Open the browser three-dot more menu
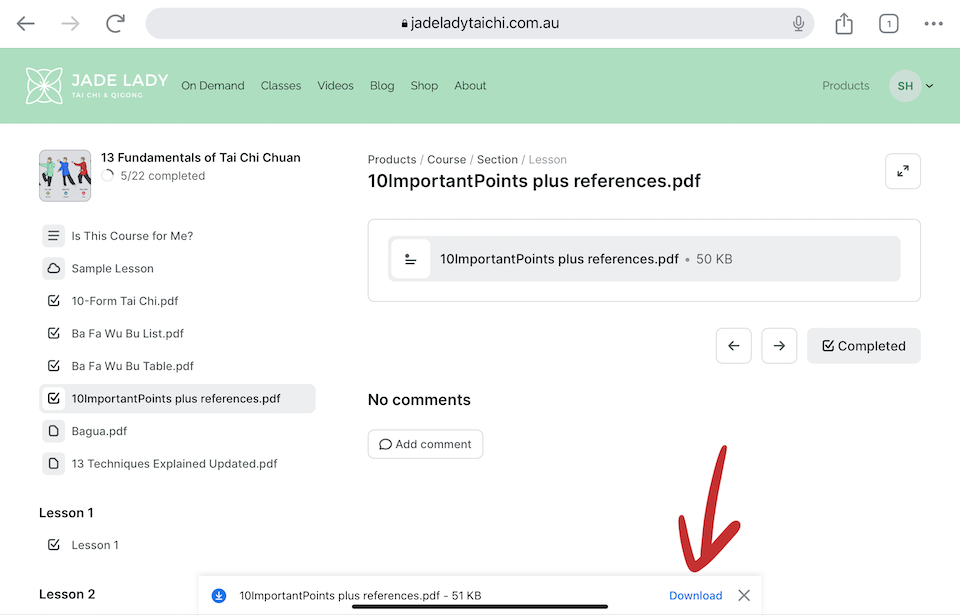Image resolution: width=960 pixels, height=615 pixels. point(933,23)
